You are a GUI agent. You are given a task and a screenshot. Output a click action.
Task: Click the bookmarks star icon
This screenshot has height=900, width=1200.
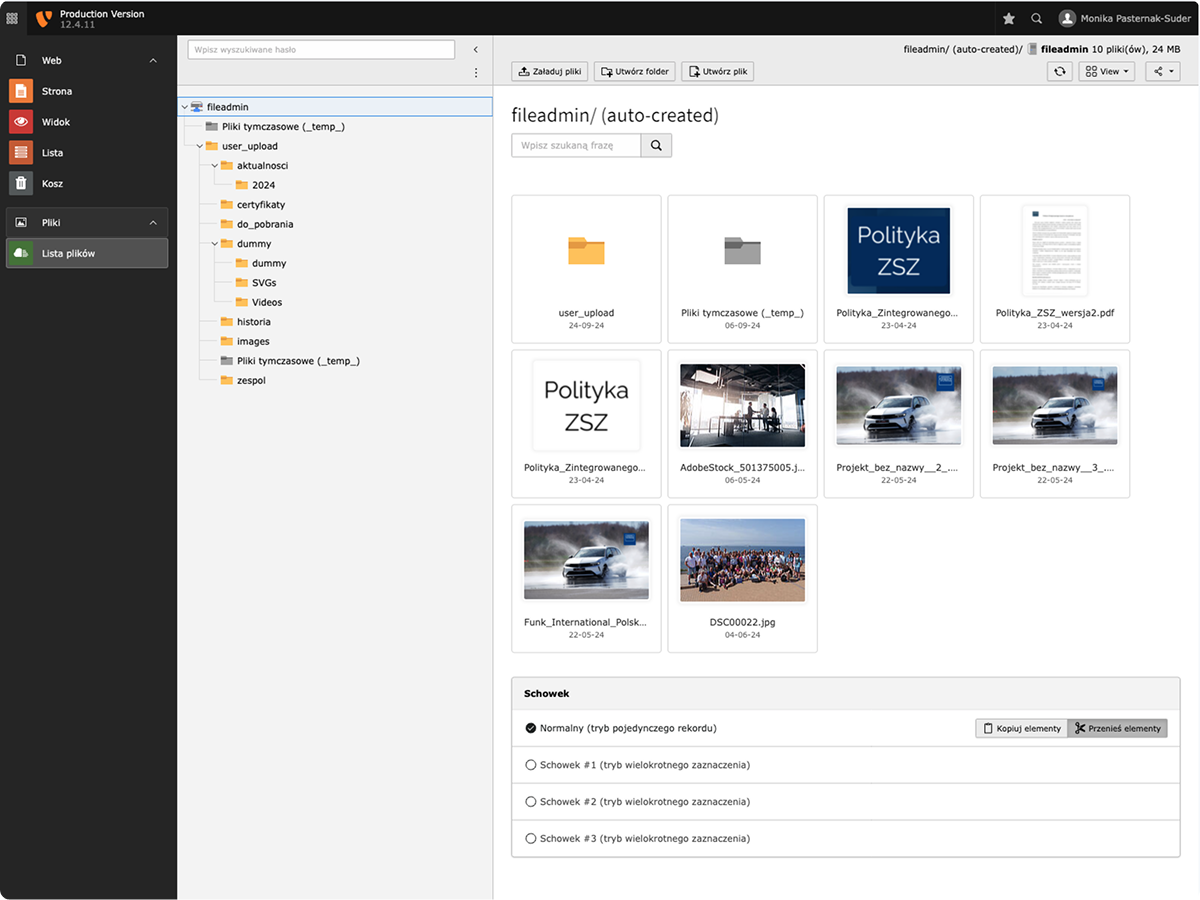pos(1009,18)
